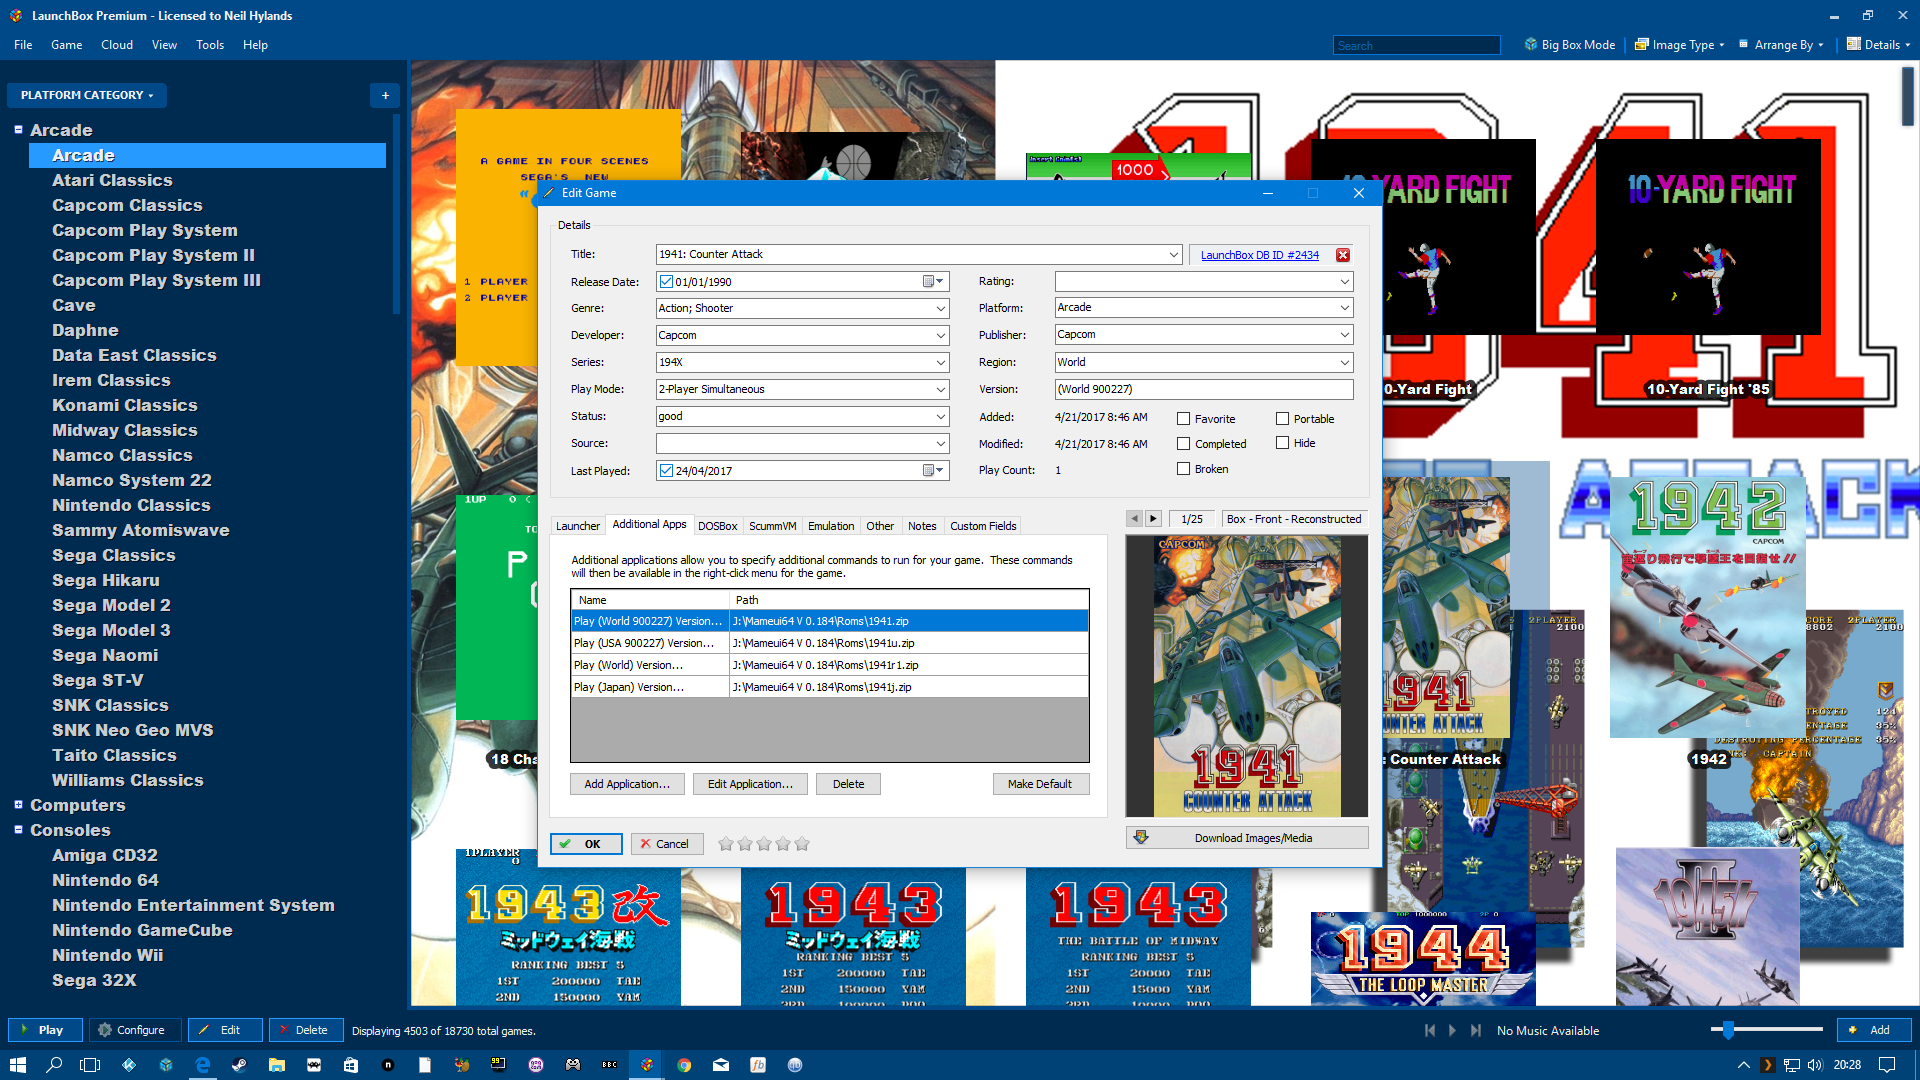Open the Mail taskbar icon

point(721,1065)
